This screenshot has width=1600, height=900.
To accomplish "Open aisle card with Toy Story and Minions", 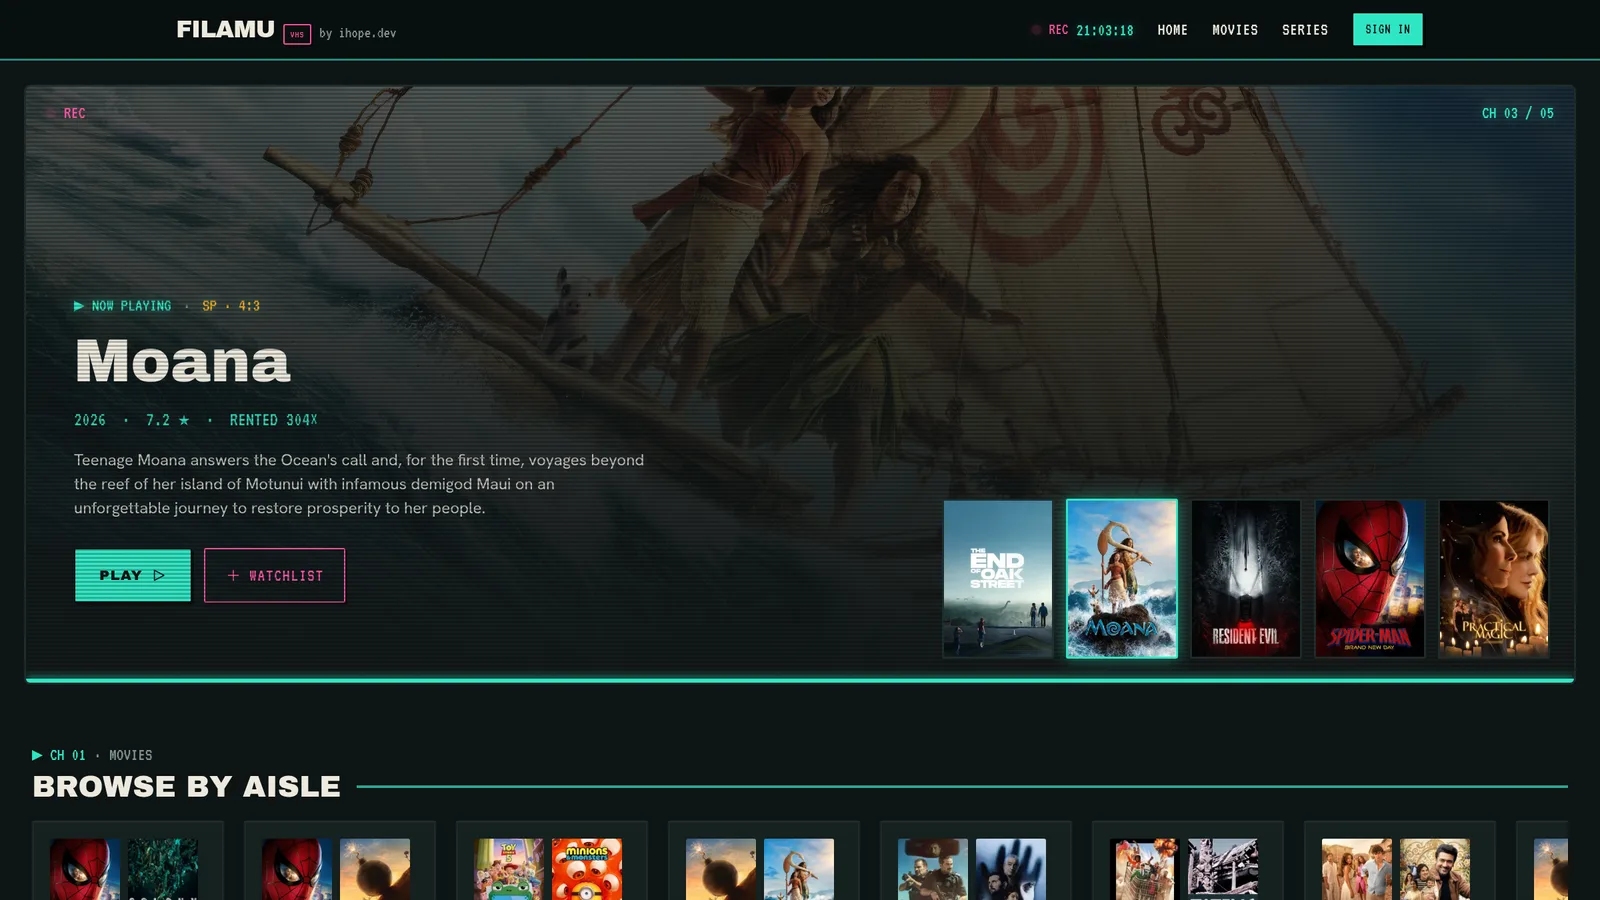I will pyautogui.click(x=552, y=861).
